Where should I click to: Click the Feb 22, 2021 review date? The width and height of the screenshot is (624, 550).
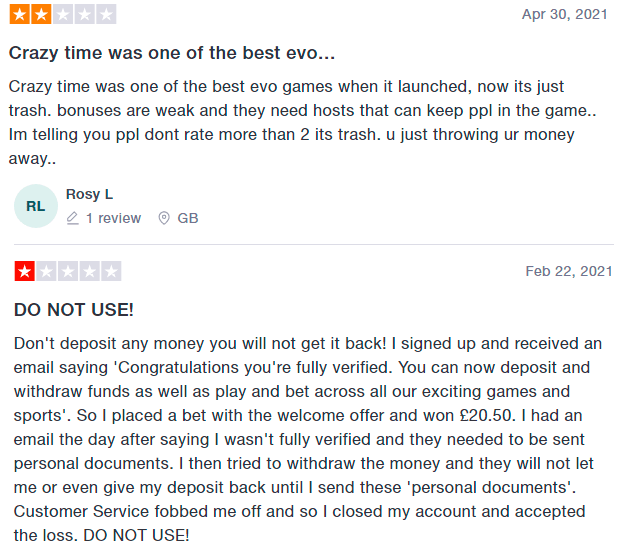click(568, 271)
